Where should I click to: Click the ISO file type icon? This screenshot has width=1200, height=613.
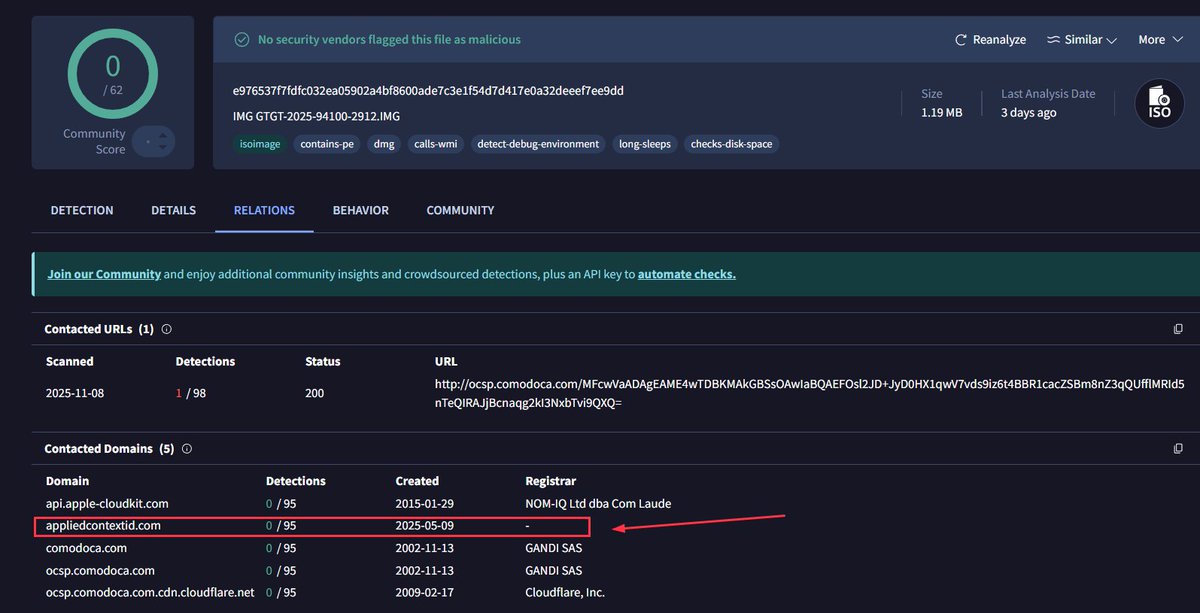click(1159, 103)
